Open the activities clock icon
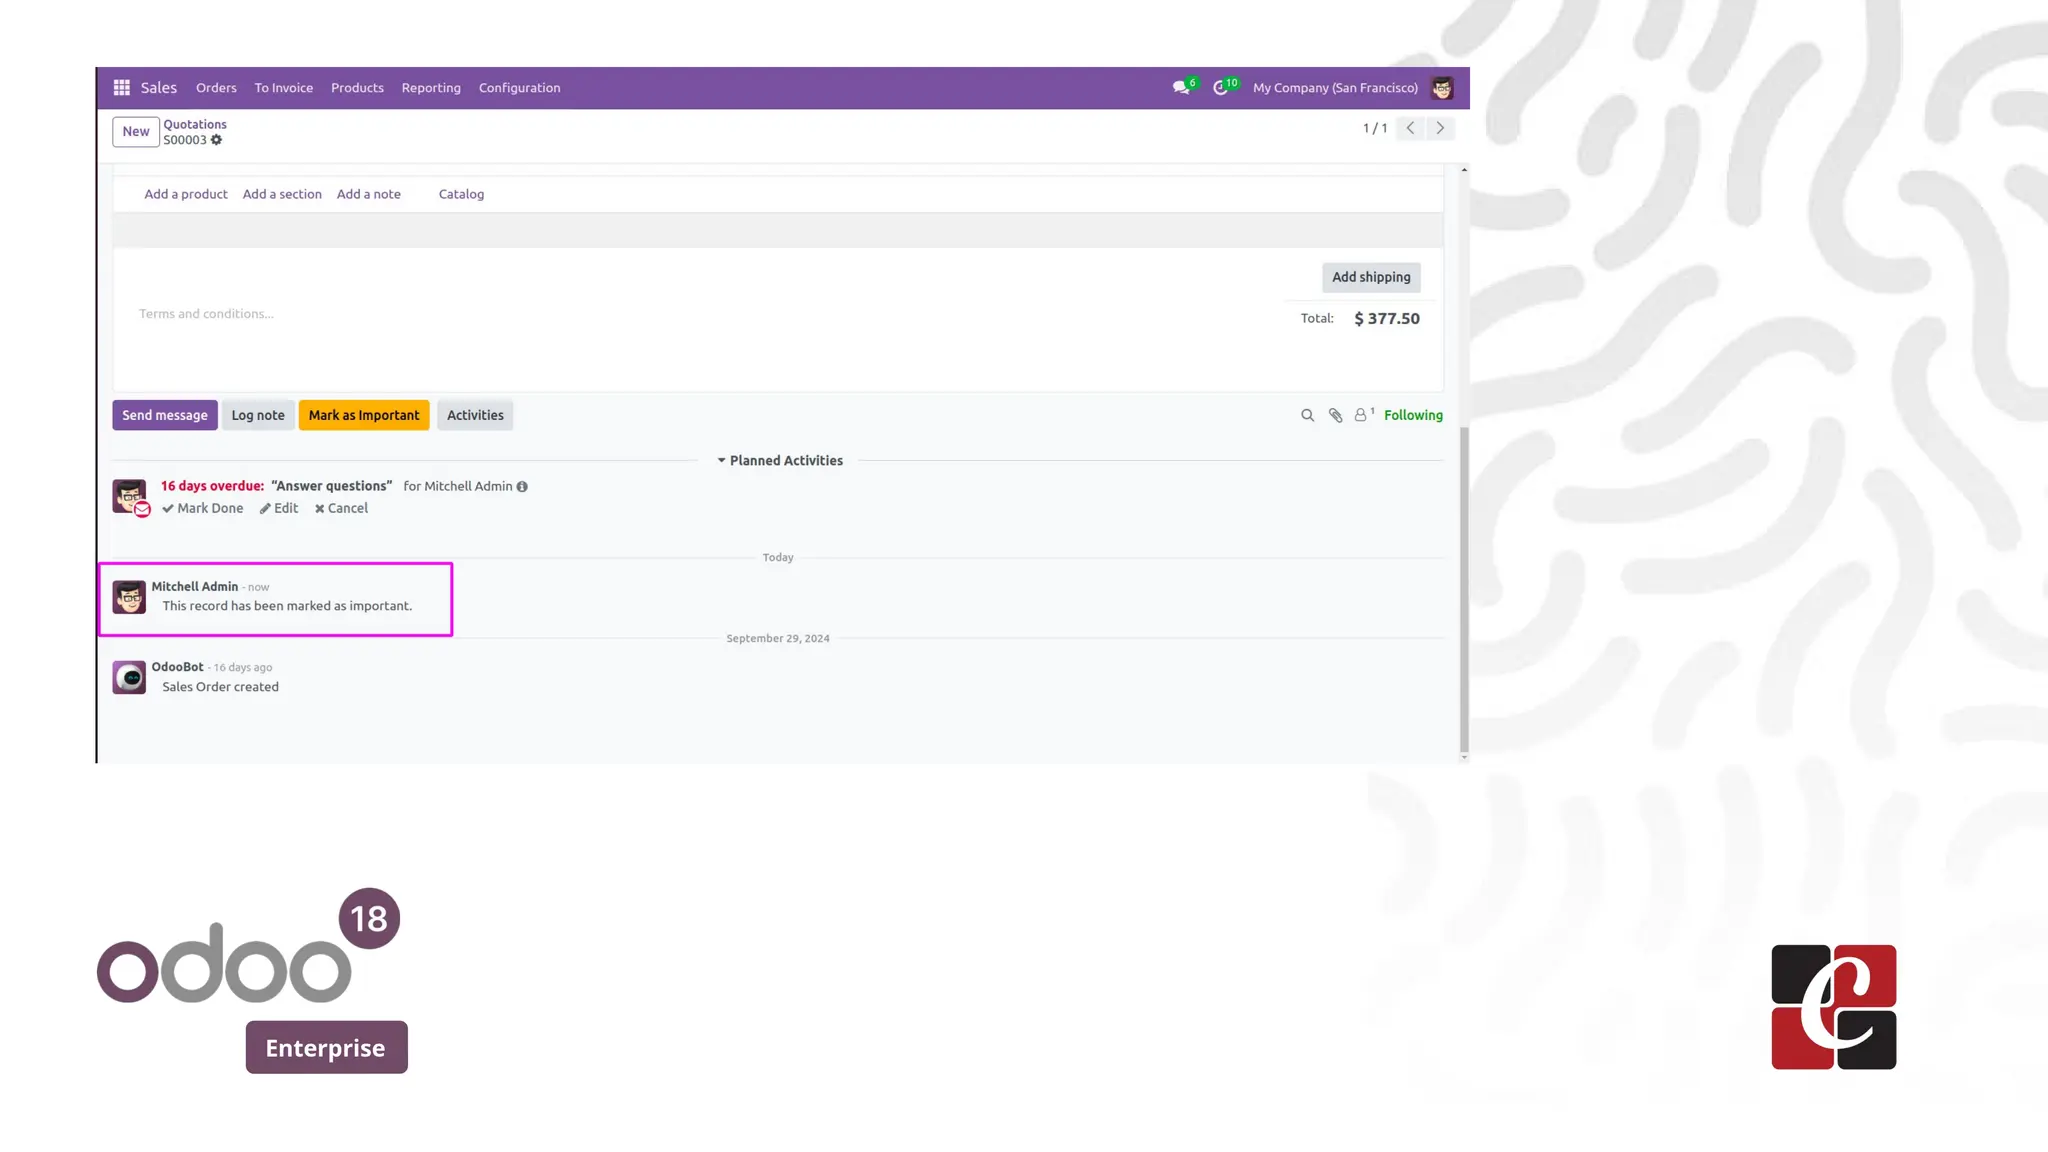The width and height of the screenshot is (2048, 1152). (1221, 88)
